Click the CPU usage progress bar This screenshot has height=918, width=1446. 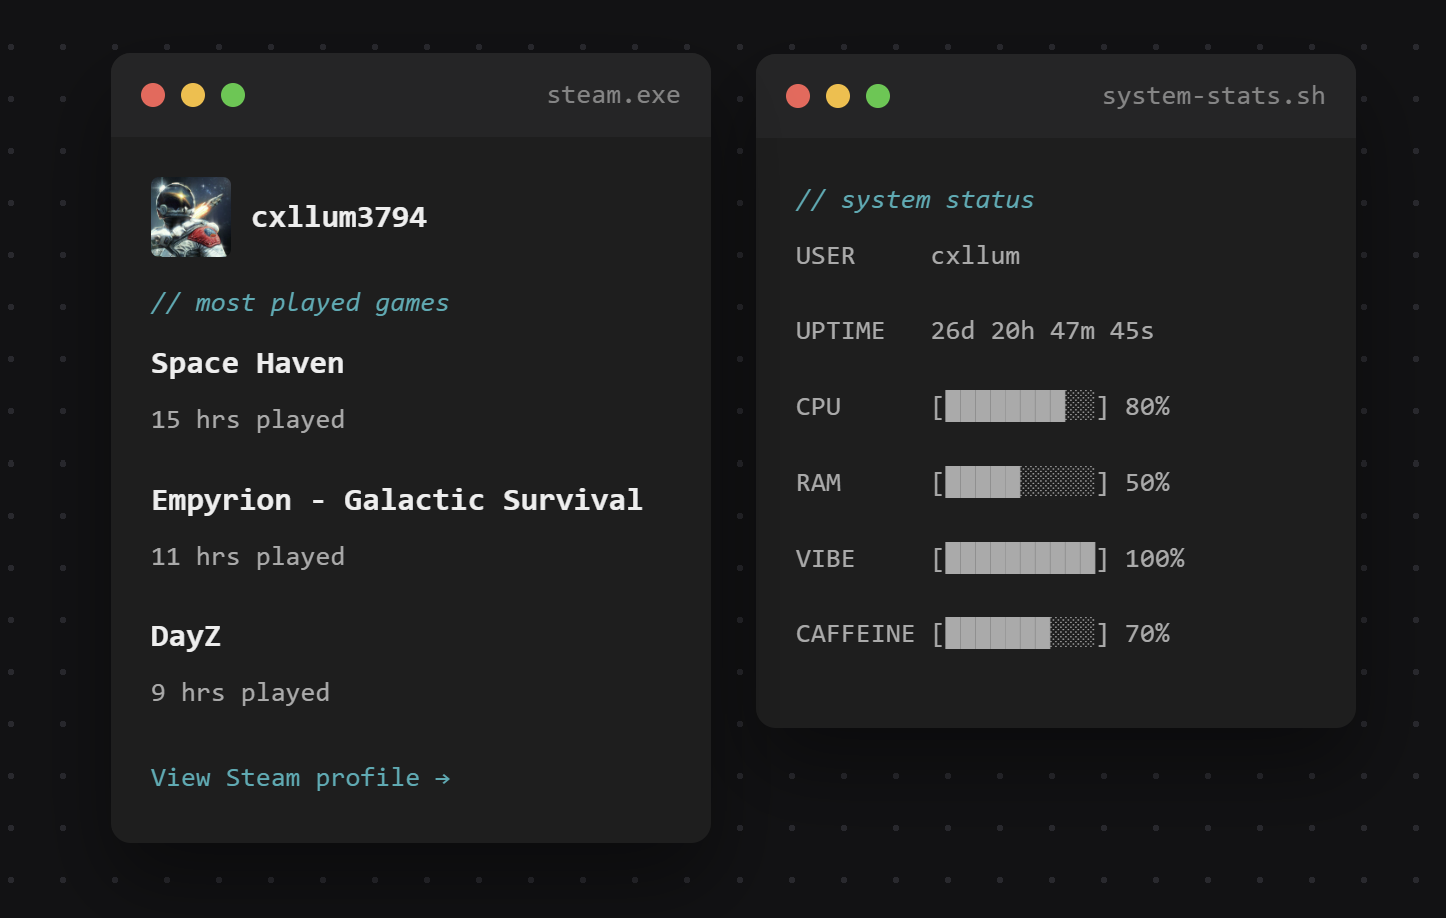click(x=1020, y=407)
